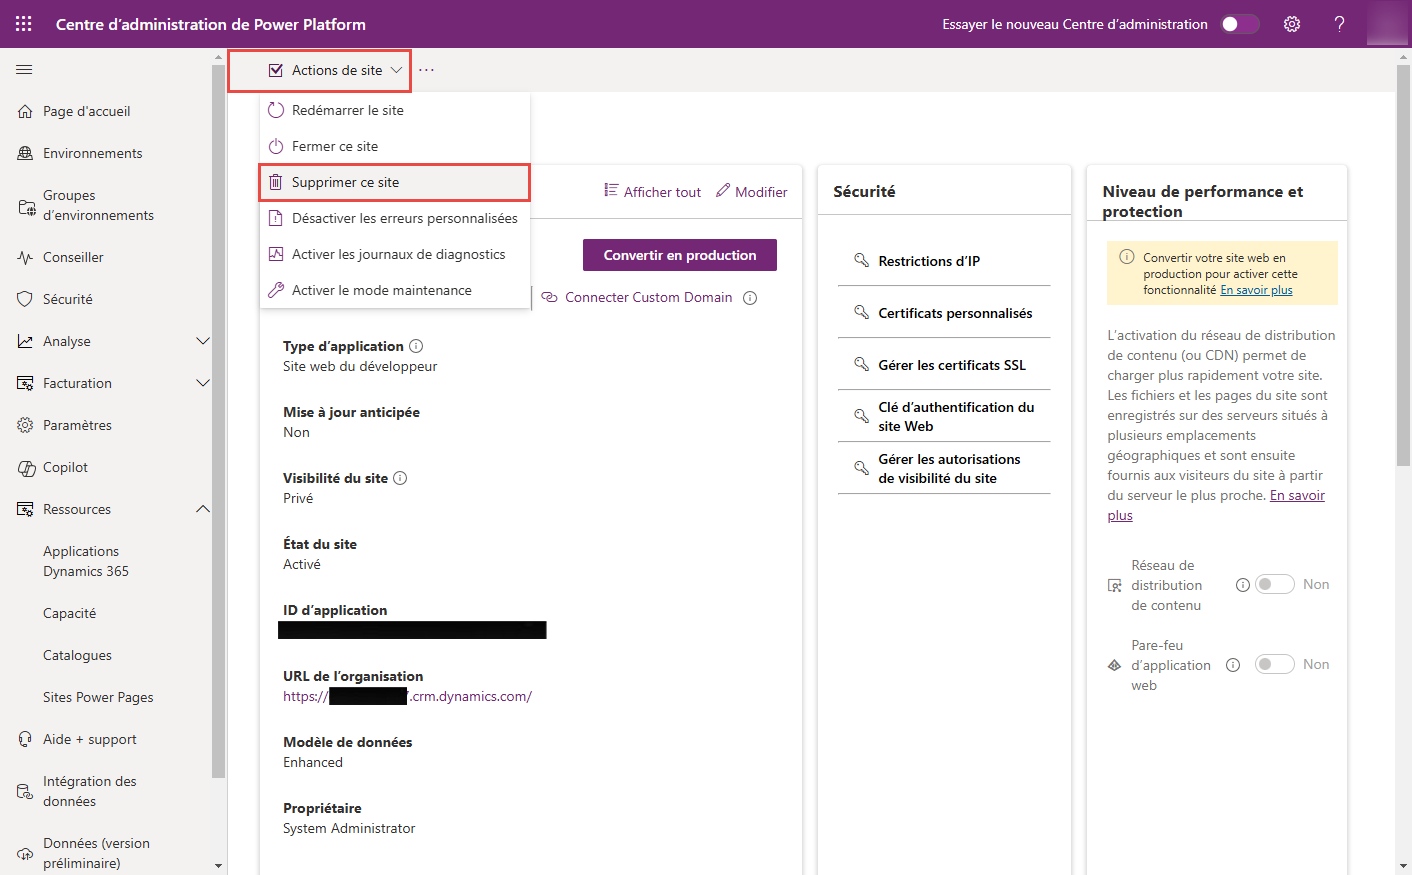Choose Activer les journaux de diagnostics
Image resolution: width=1412 pixels, height=875 pixels.
[395, 254]
